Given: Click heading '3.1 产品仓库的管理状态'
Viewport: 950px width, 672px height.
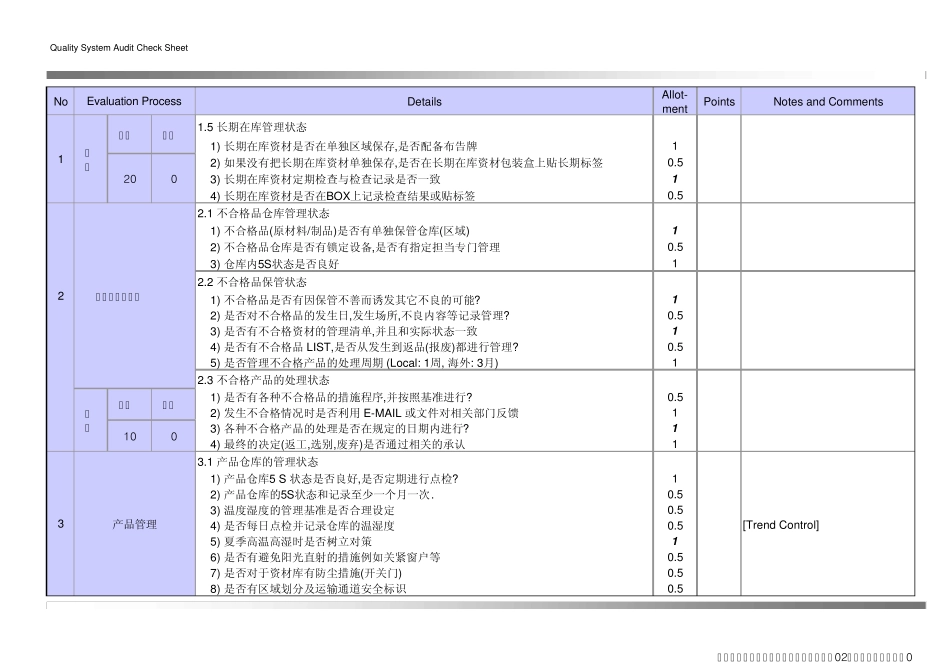Looking at the screenshot, I should (257, 462).
